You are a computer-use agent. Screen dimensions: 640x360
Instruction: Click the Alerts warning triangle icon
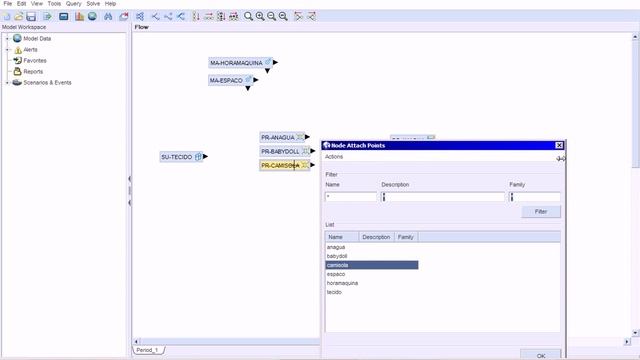coord(18,50)
